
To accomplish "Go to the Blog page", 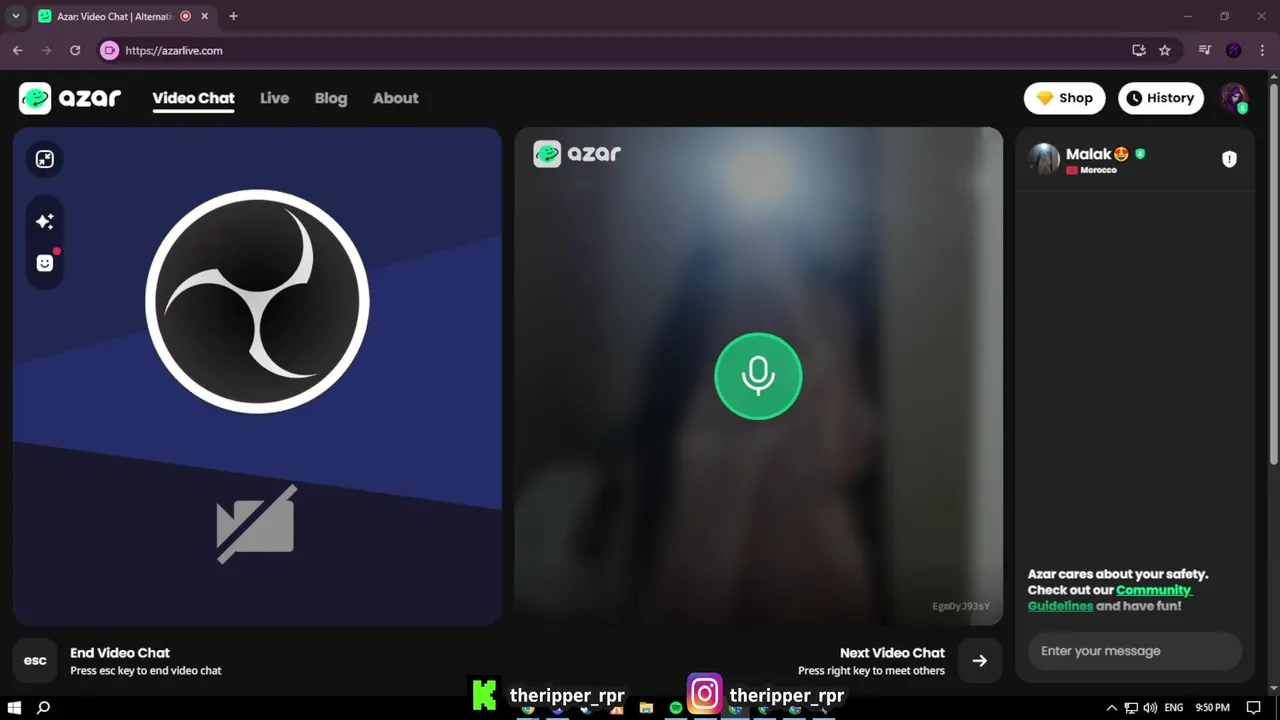I will tap(331, 98).
